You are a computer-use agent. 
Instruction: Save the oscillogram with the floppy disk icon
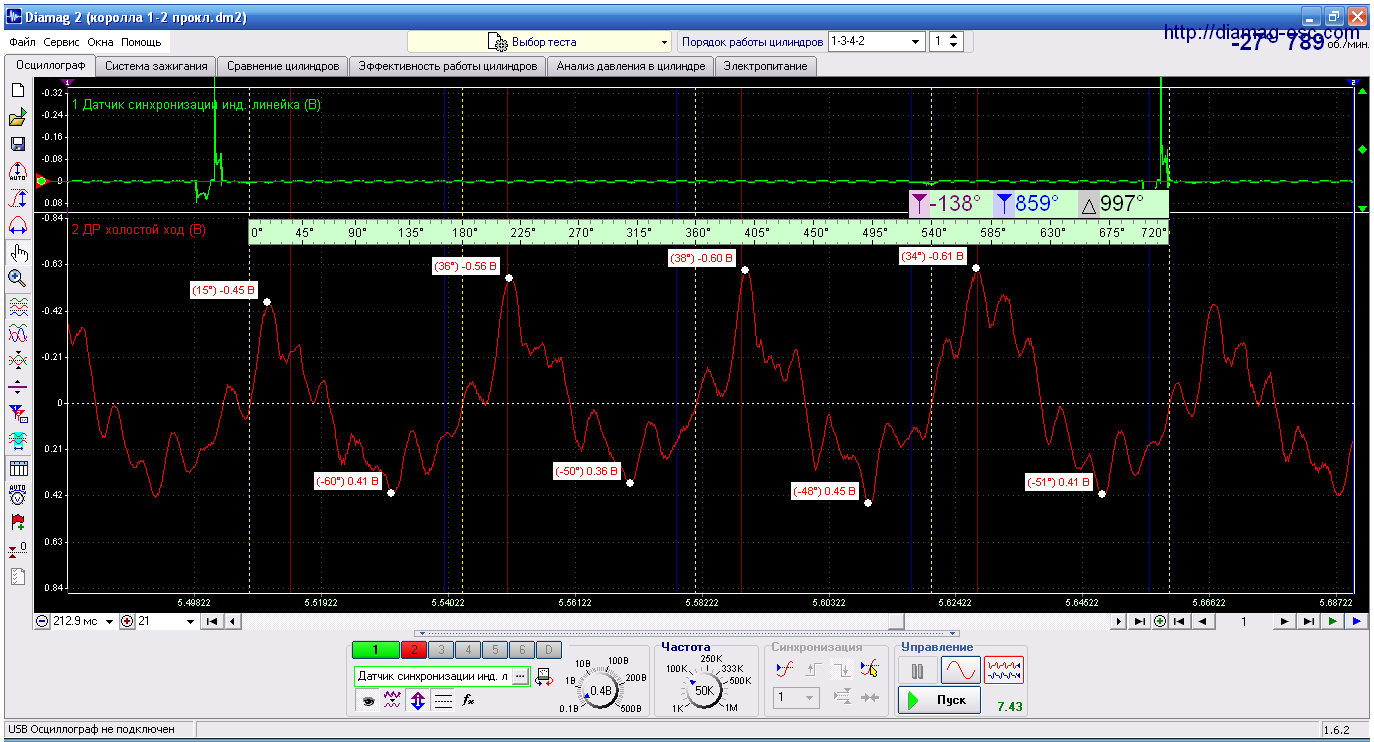pyautogui.click(x=17, y=145)
